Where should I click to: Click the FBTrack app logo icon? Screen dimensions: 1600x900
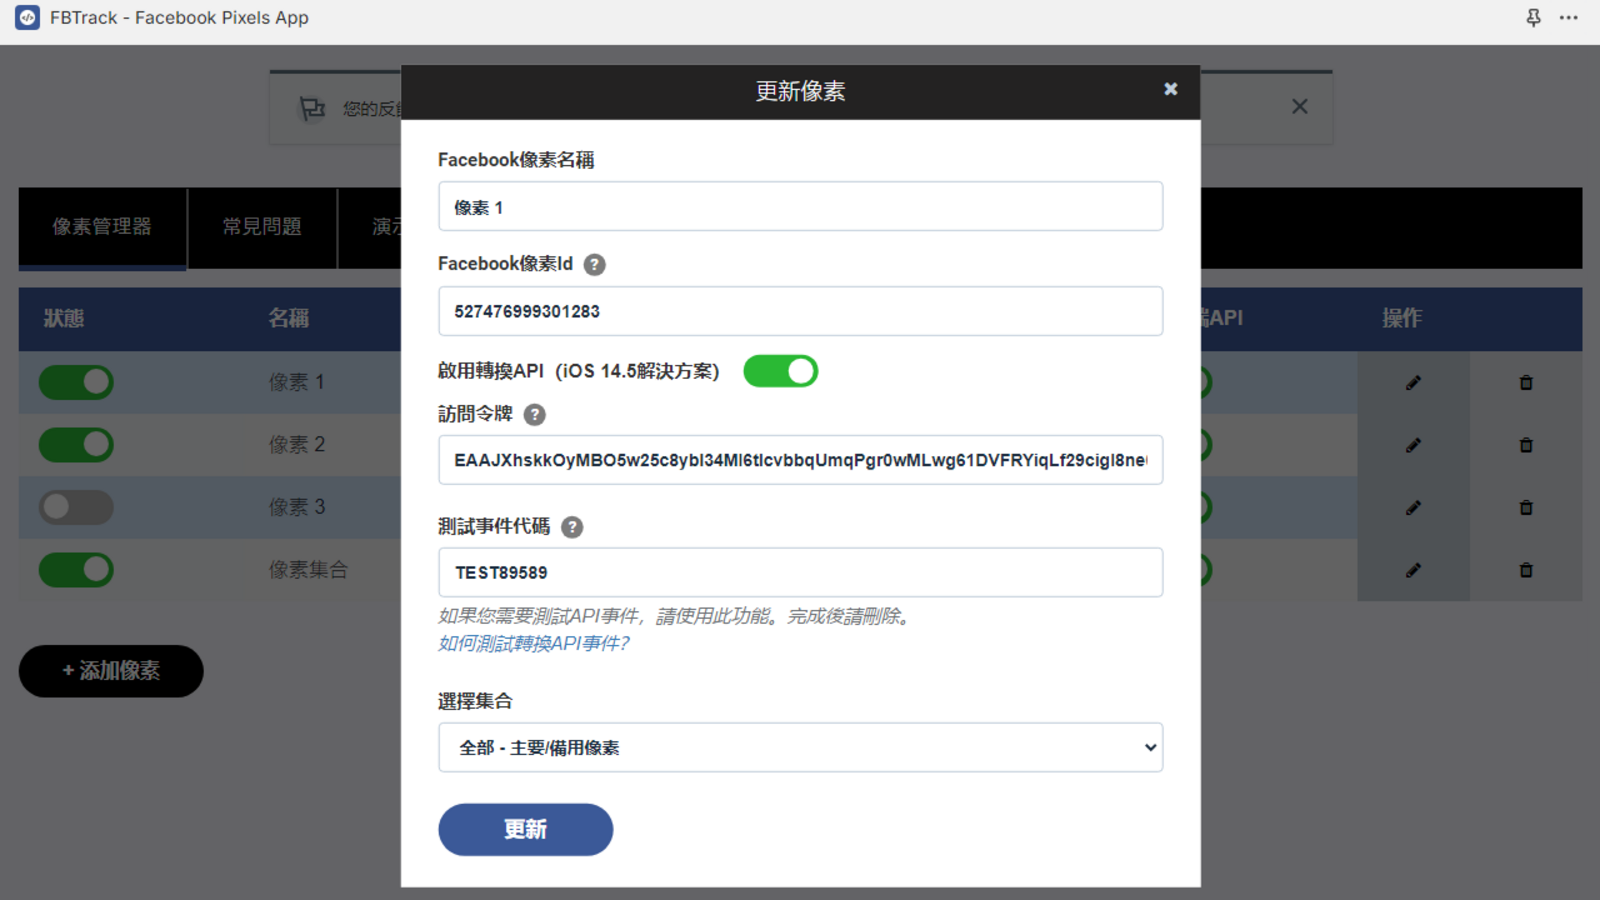pos(27,17)
